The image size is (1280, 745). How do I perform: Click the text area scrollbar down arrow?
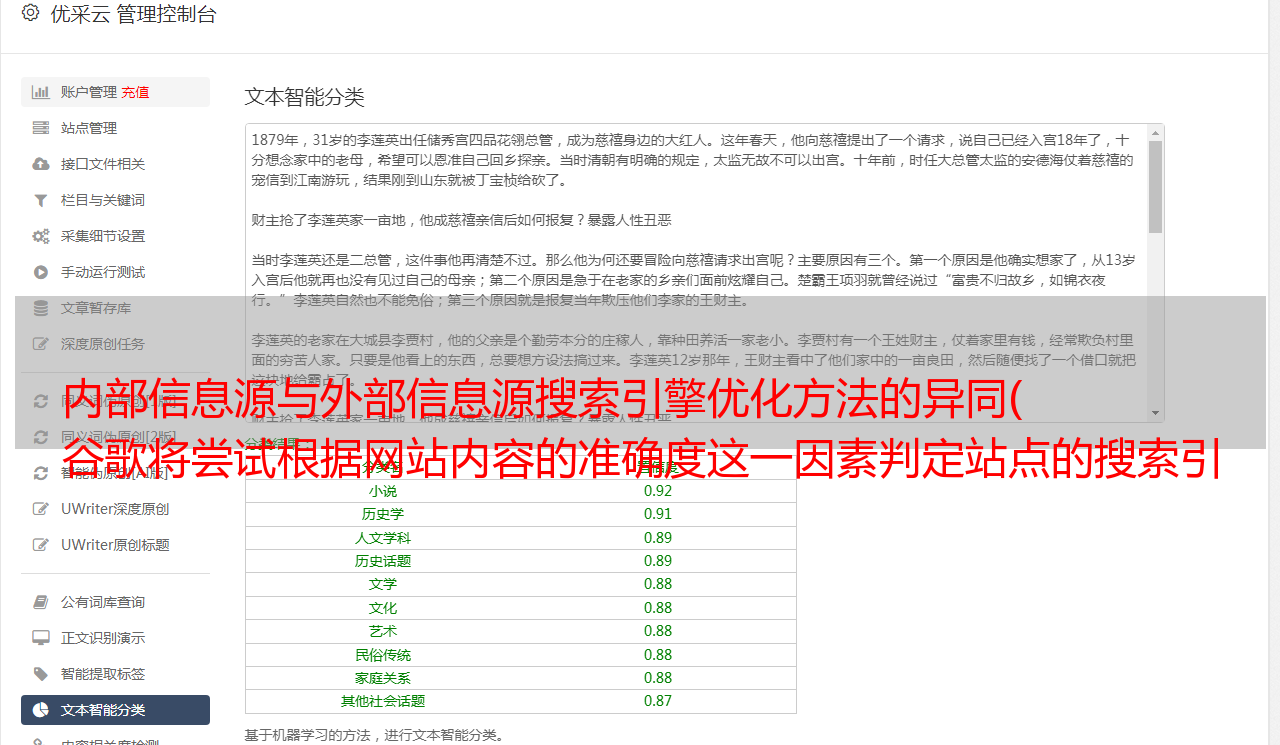(x=1155, y=412)
